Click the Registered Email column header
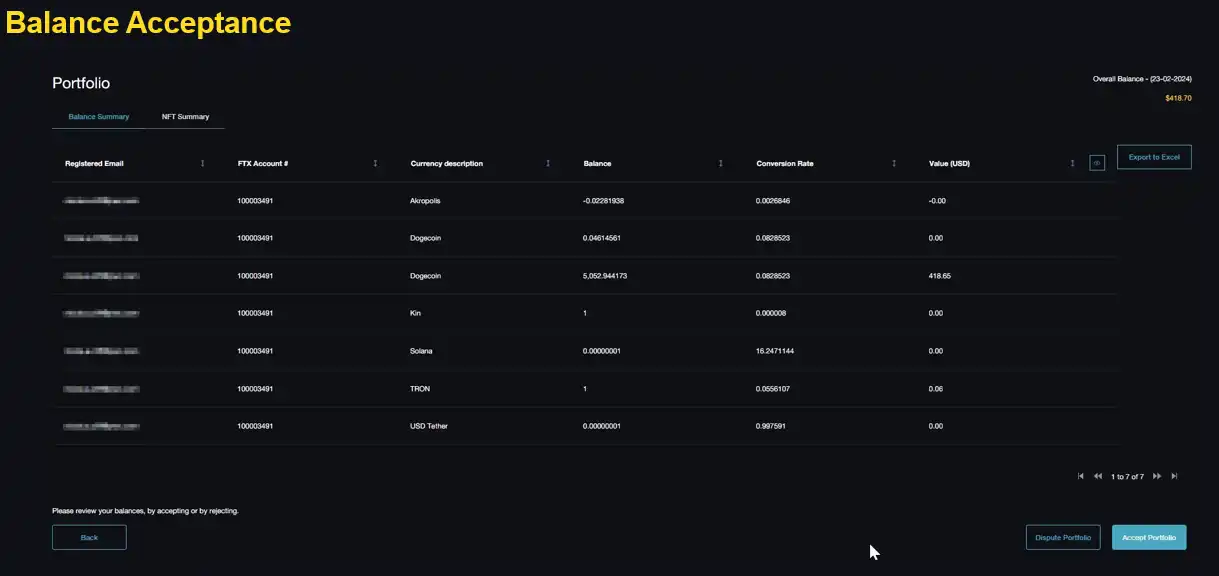 pos(94,163)
